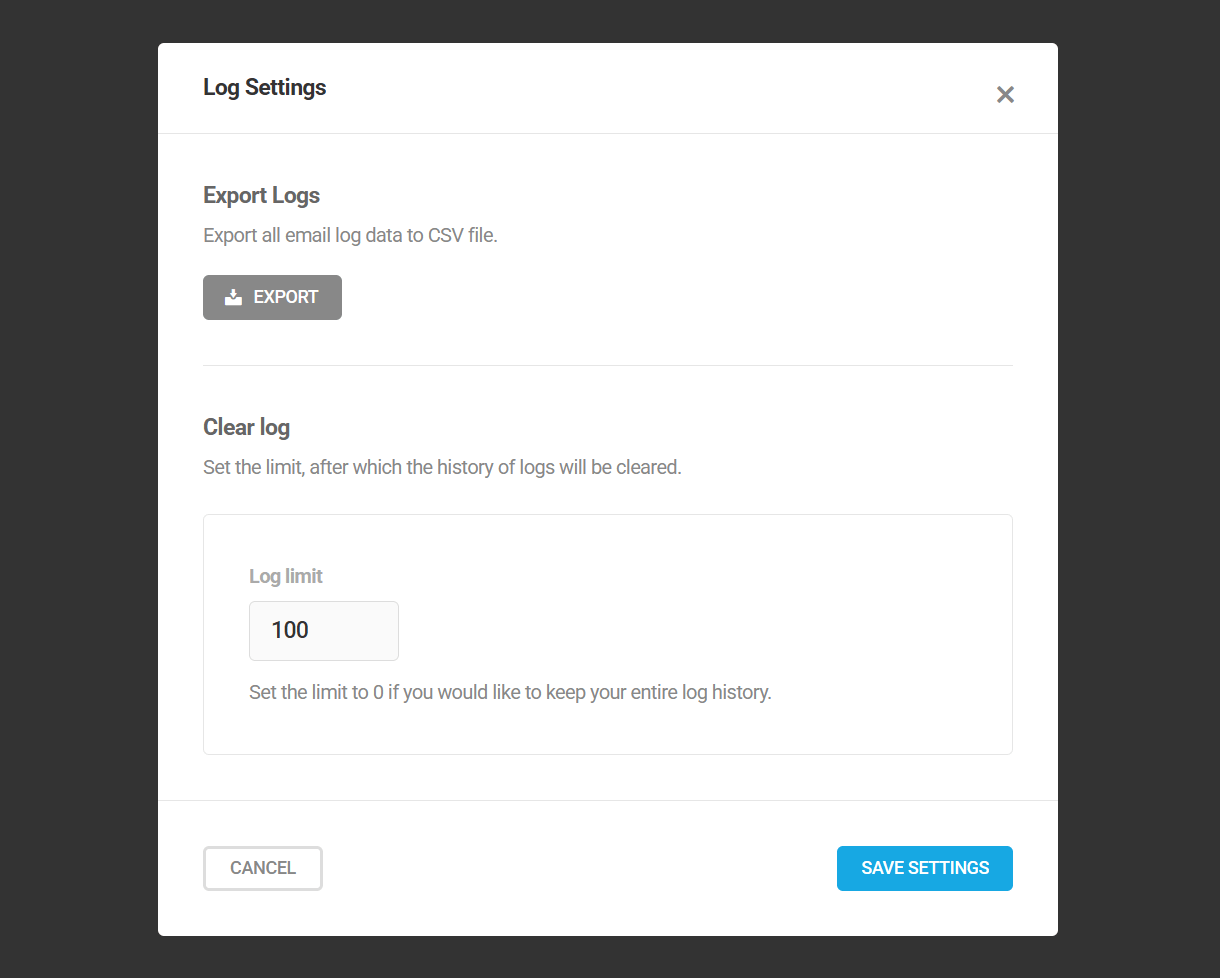Click inside the Log limit number field
1220x978 pixels.
(x=323, y=631)
